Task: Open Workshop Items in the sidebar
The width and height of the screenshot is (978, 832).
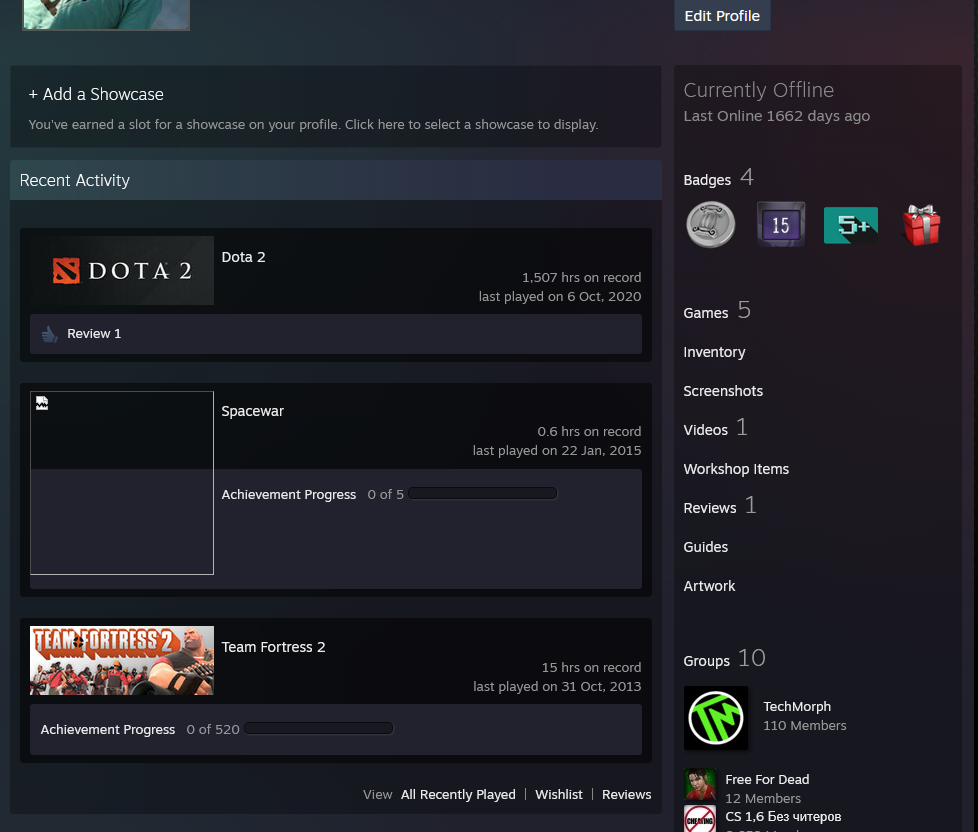Action: point(736,469)
